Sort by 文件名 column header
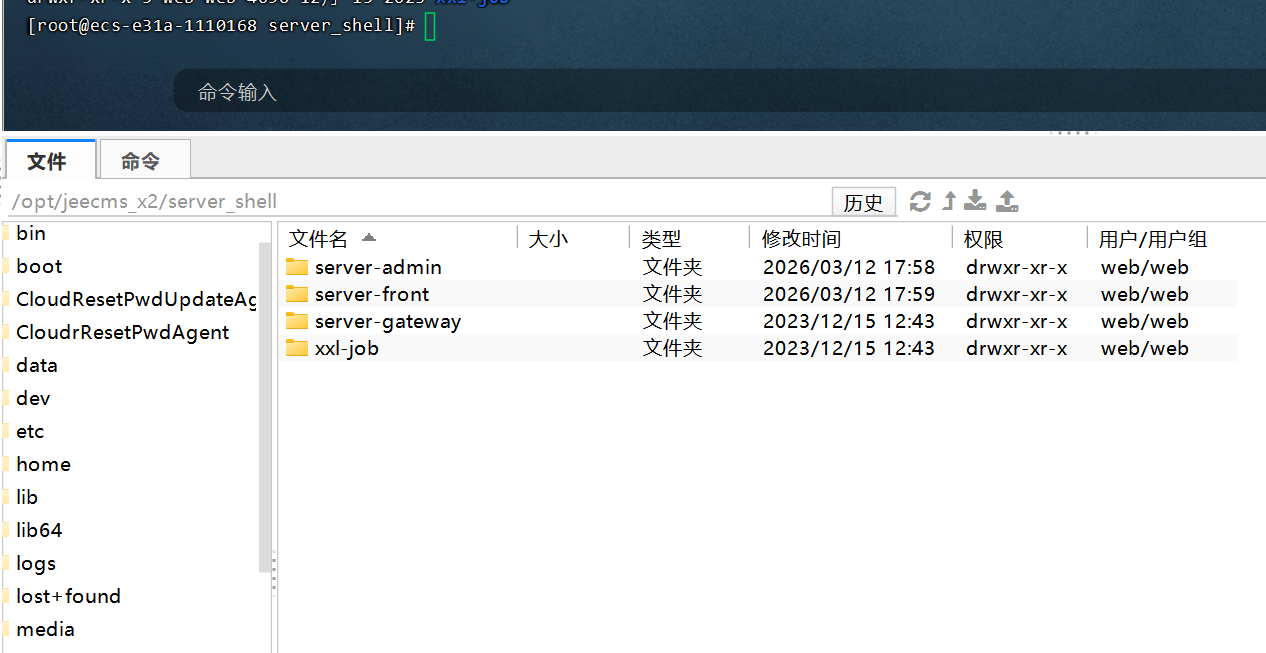The width and height of the screenshot is (1266, 653). click(x=319, y=239)
